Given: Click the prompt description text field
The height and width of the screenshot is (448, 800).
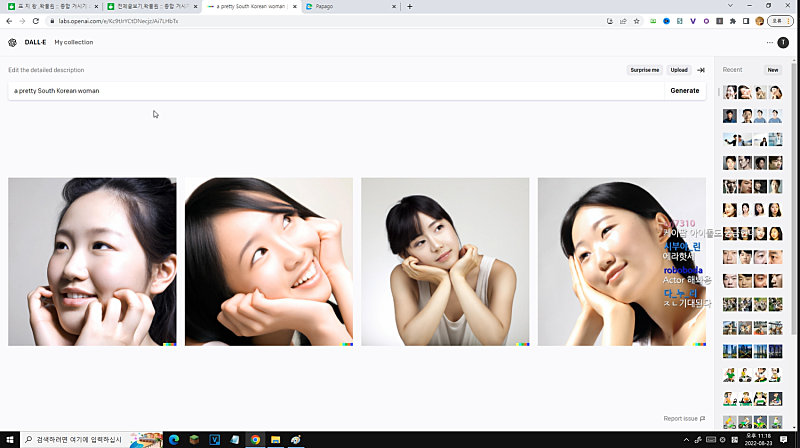Looking at the screenshot, I should click(x=330, y=90).
